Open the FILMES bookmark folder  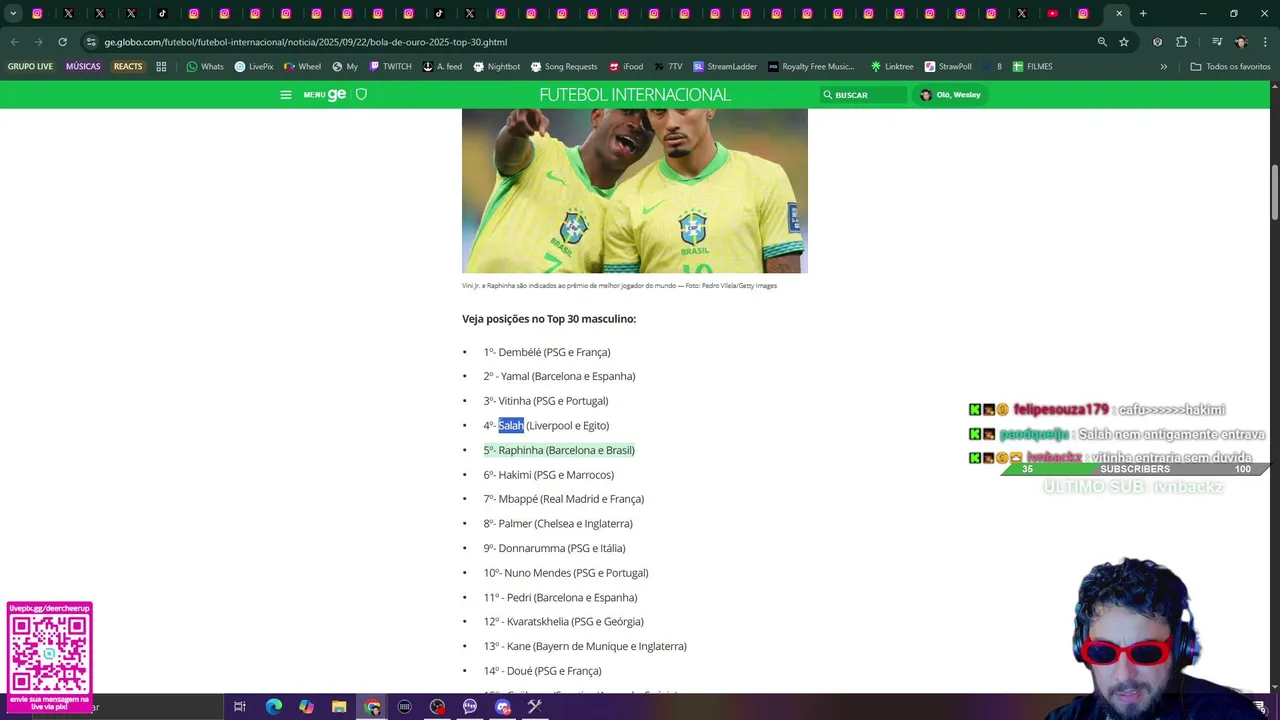[1032, 67]
